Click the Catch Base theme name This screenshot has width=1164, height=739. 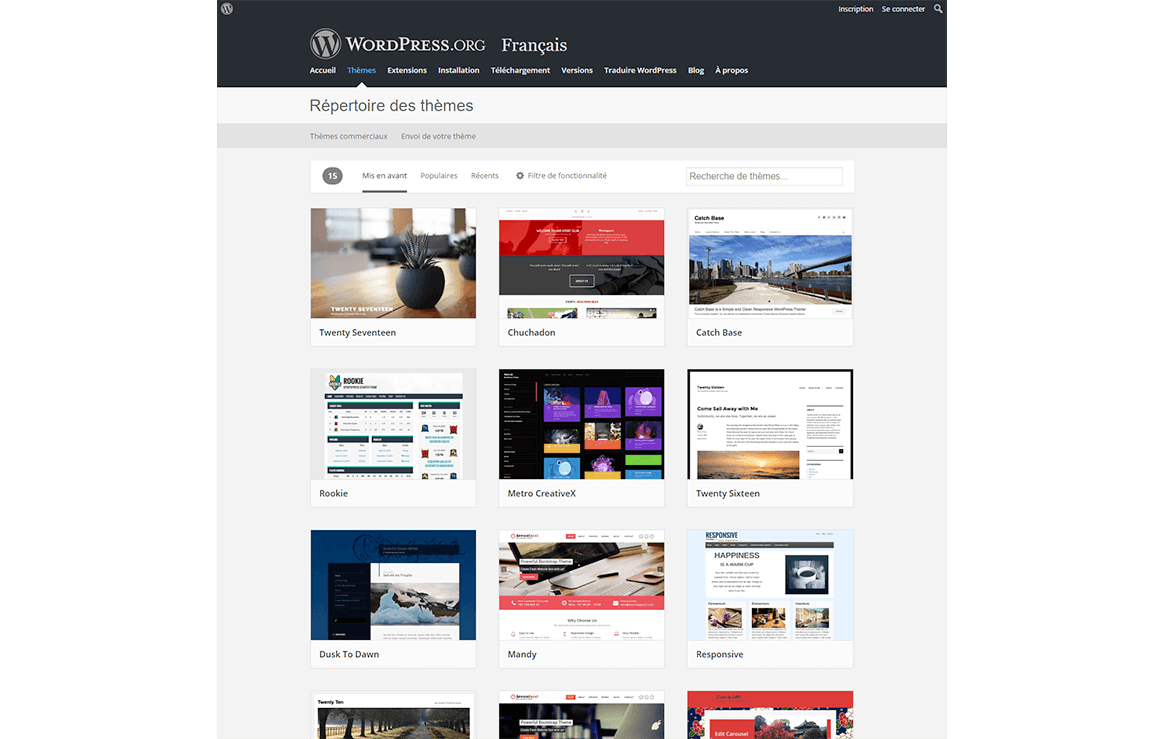(x=719, y=333)
